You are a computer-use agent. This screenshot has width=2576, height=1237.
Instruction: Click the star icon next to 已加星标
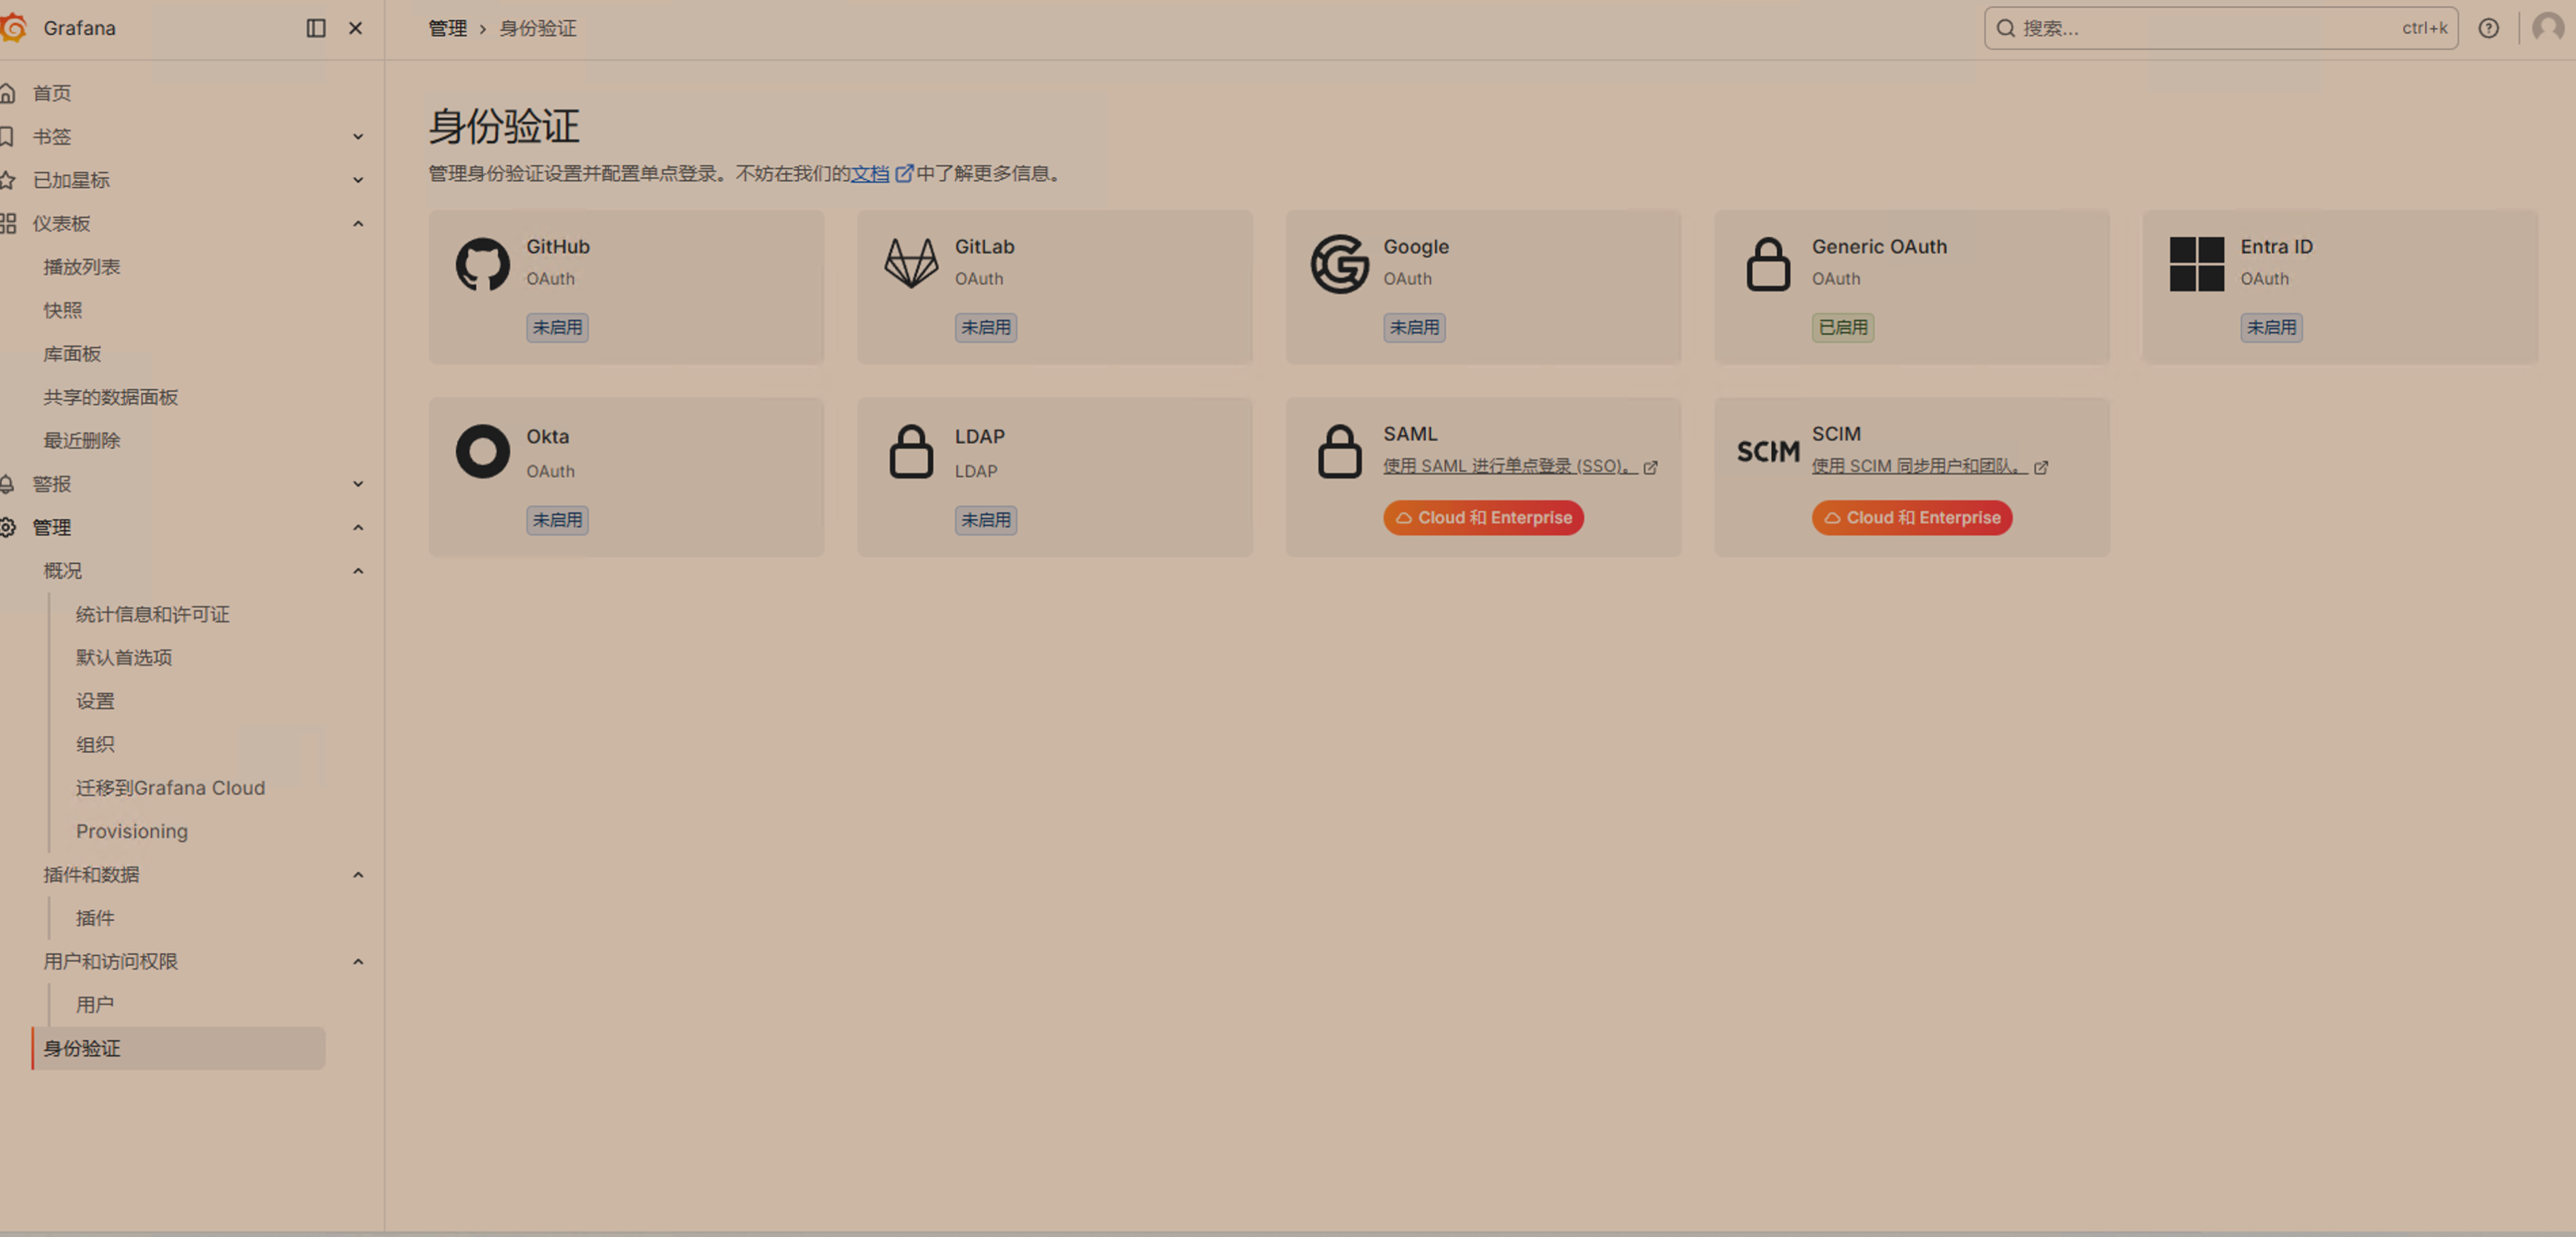(x=7, y=180)
